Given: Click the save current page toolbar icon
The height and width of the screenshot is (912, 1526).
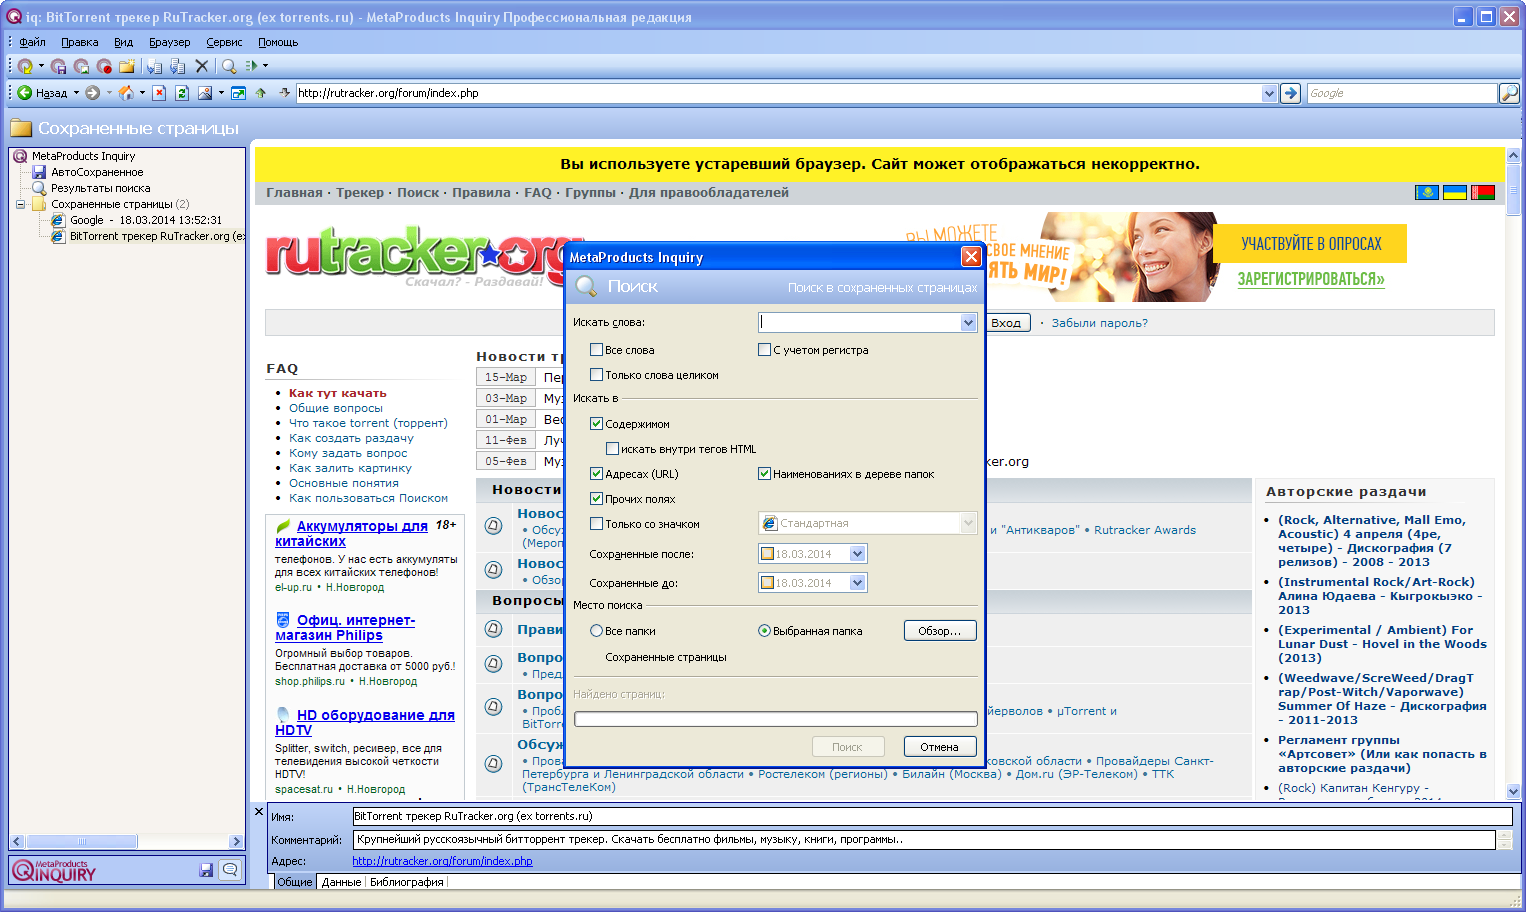Looking at the screenshot, I should click(59, 66).
